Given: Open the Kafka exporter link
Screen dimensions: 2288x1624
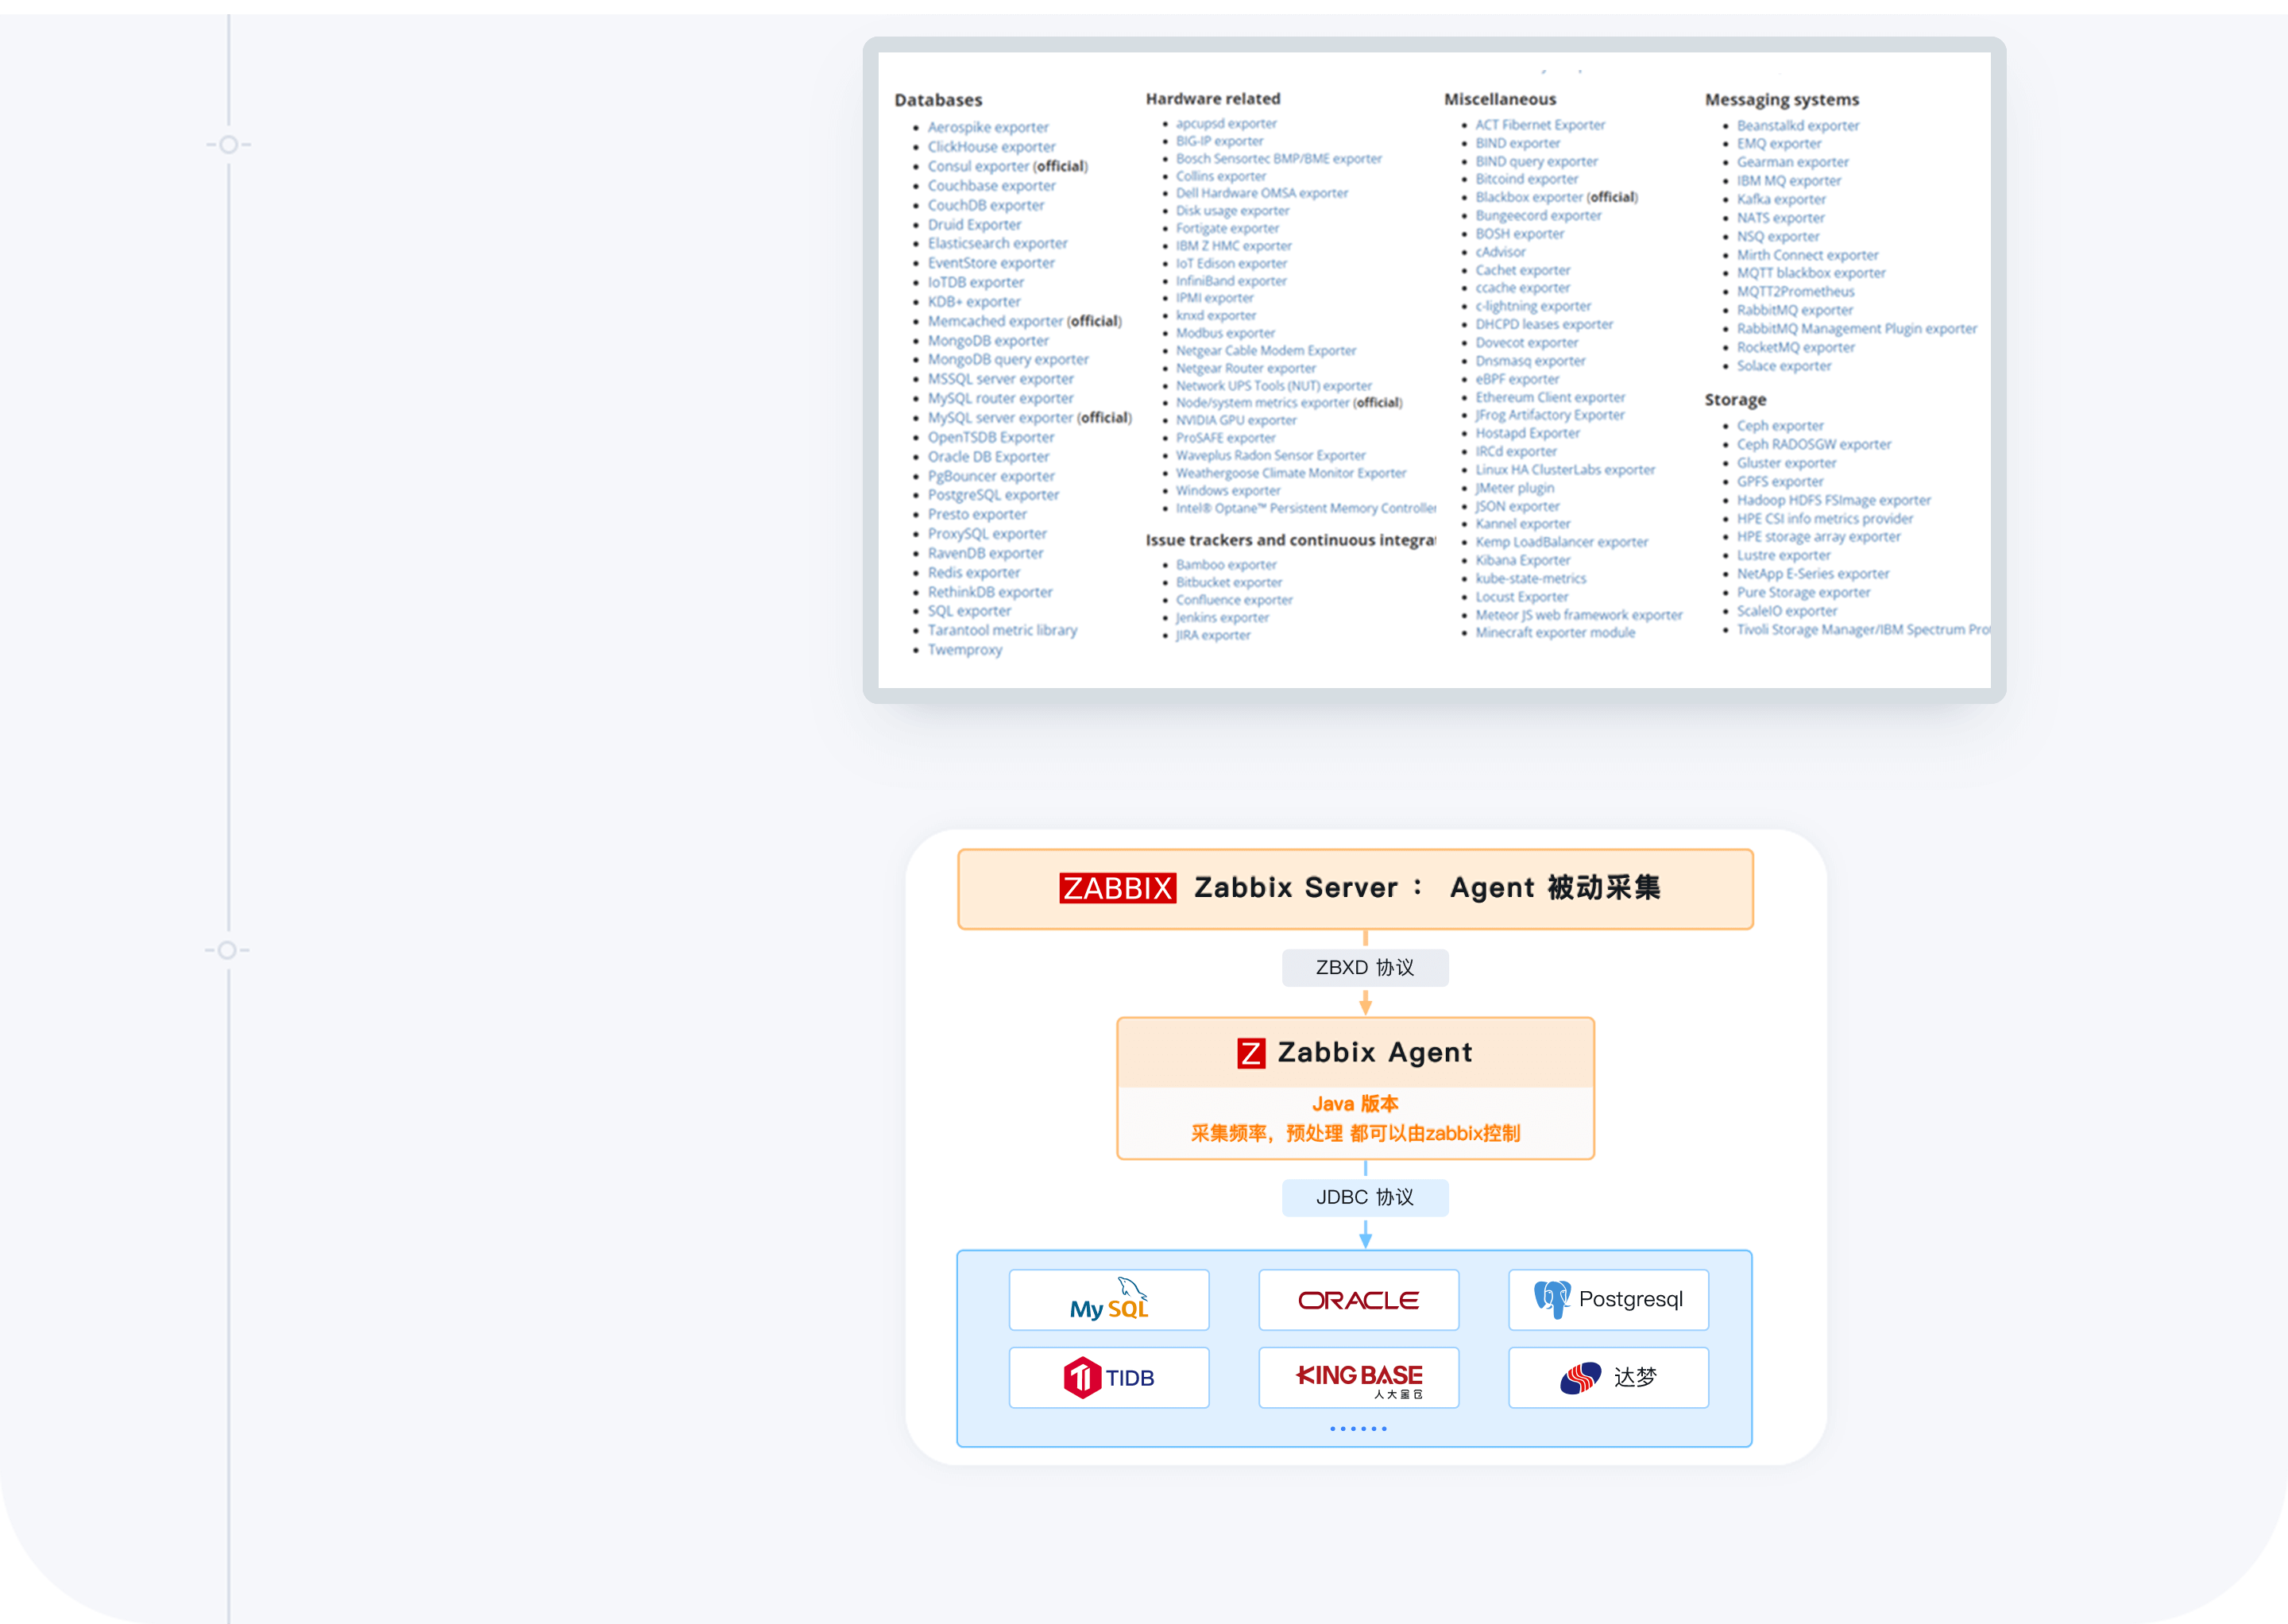Looking at the screenshot, I should (1781, 200).
